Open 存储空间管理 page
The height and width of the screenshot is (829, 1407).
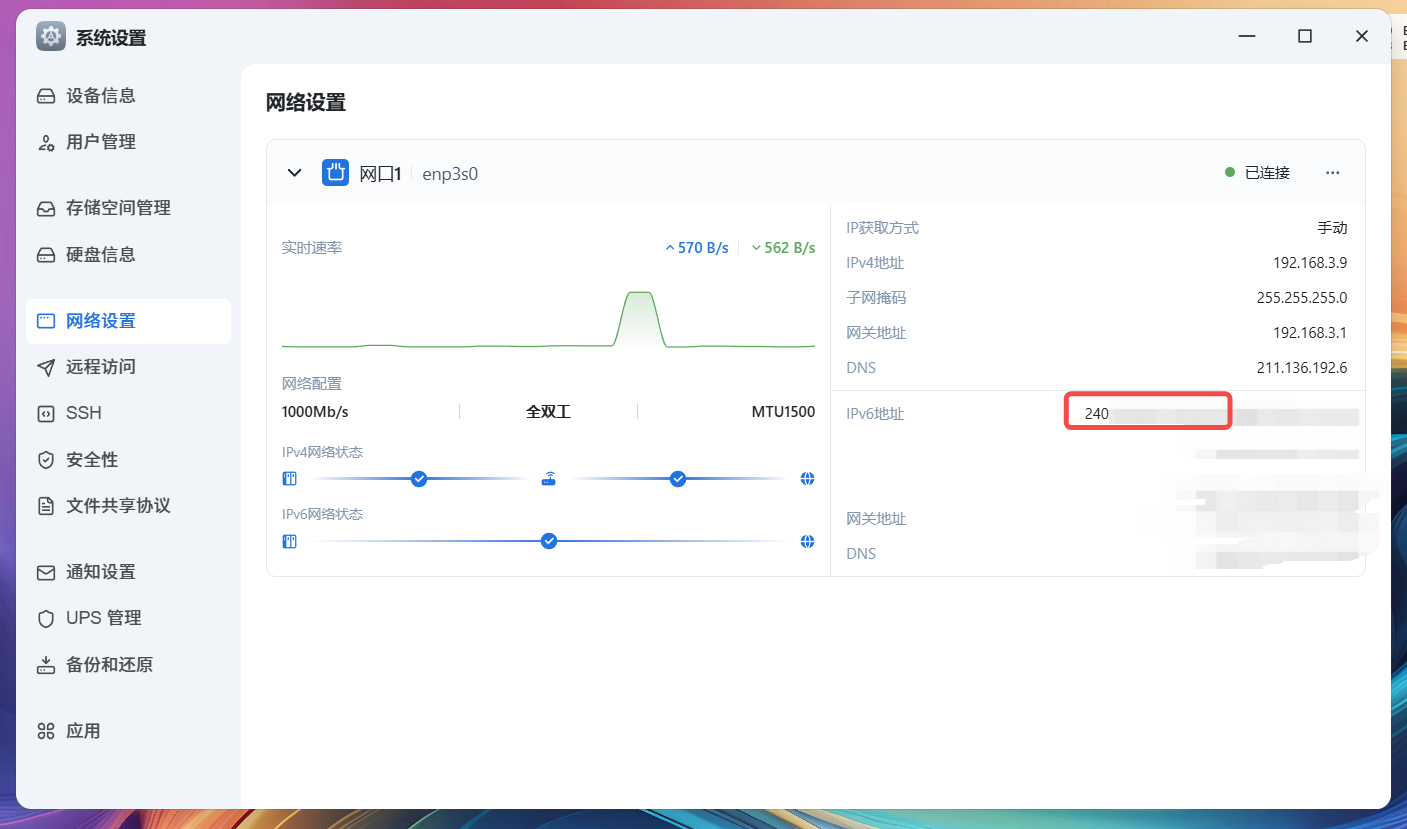(x=118, y=208)
